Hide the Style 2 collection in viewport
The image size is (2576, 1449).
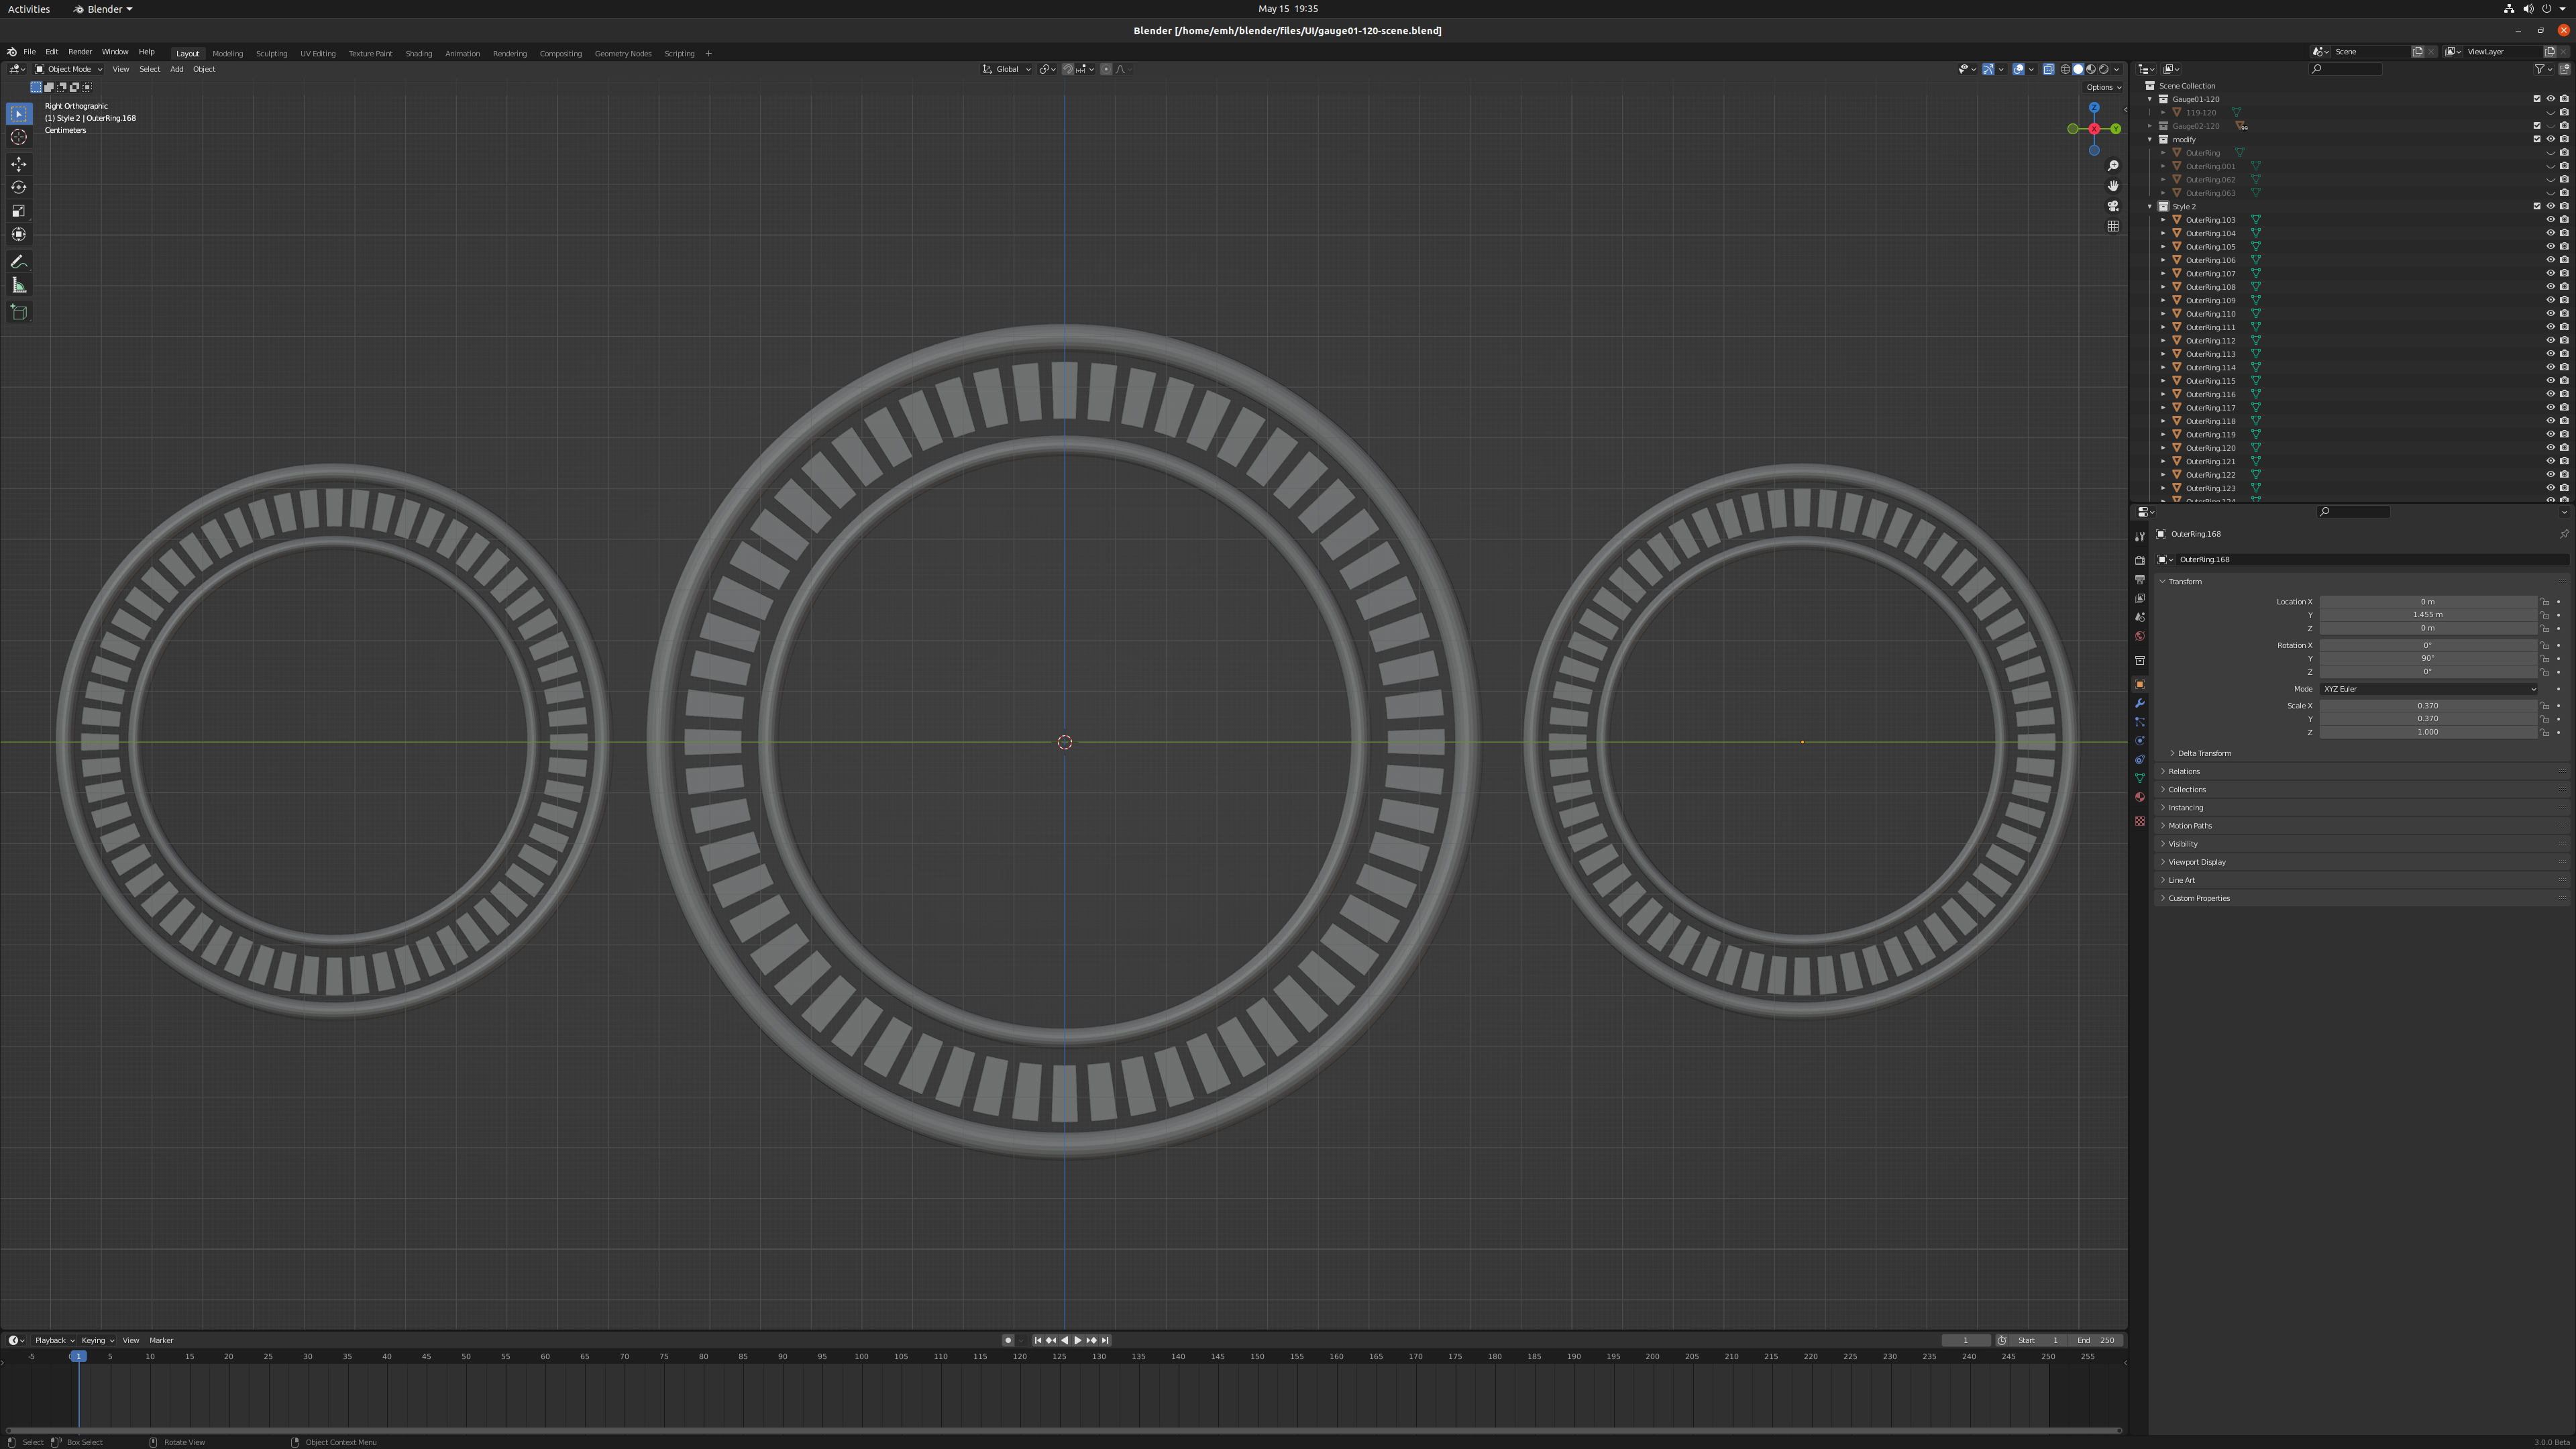(x=2550, y=206)
